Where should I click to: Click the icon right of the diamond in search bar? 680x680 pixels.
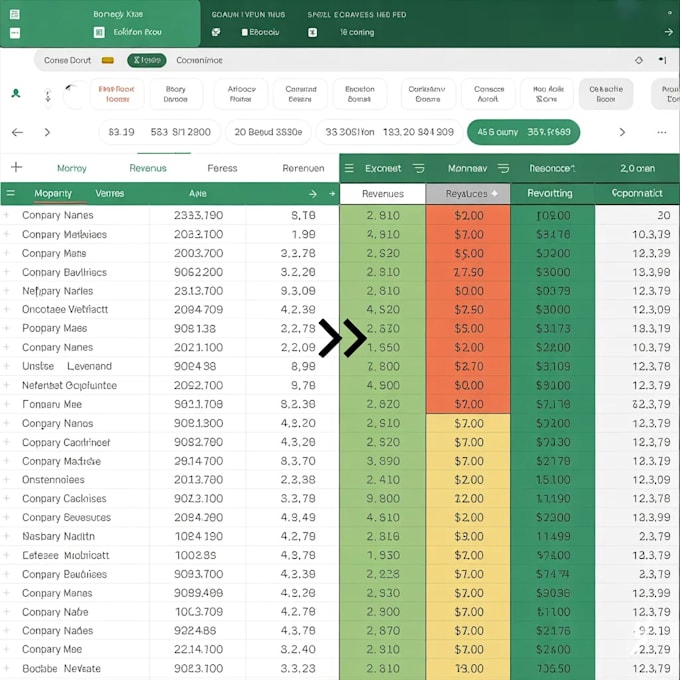tap(662, 60)
